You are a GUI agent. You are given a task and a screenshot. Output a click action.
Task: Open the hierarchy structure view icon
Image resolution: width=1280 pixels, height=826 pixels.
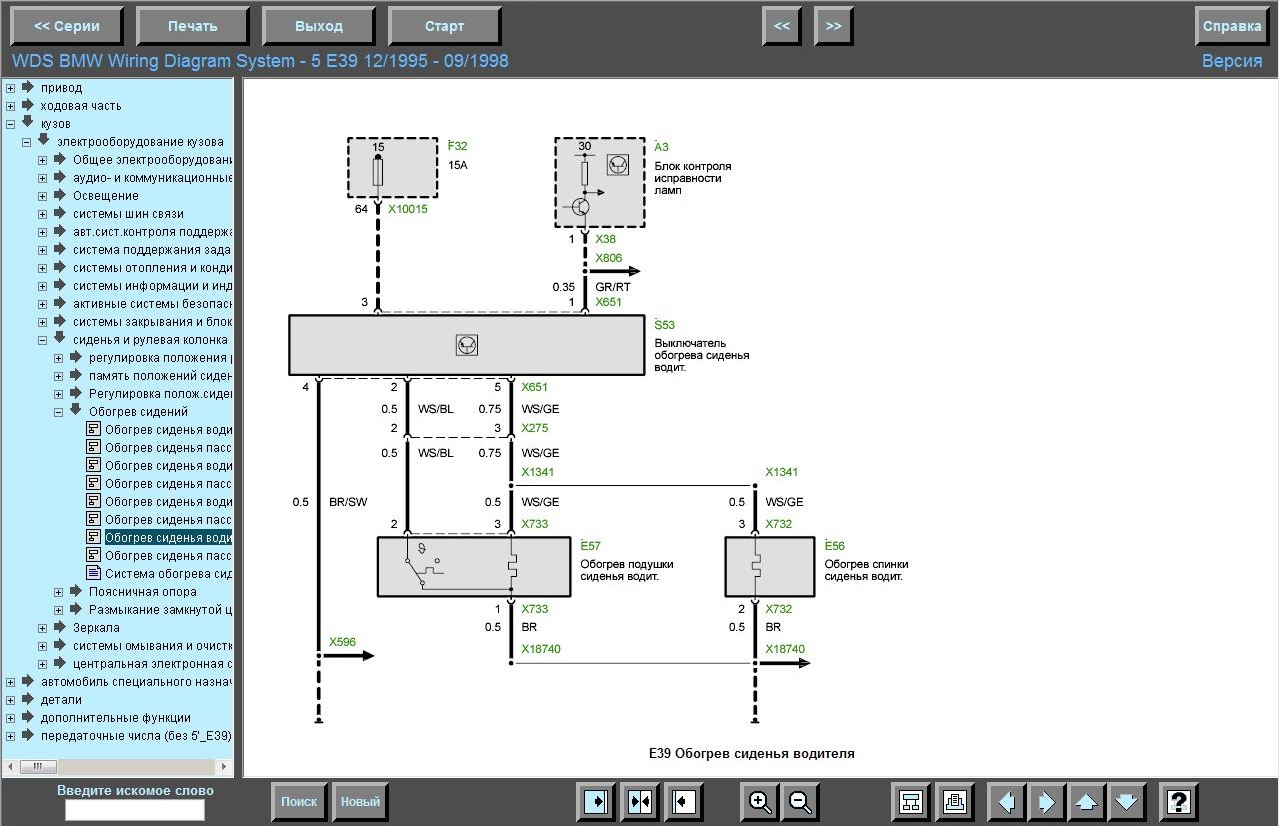tap(911, 801)
